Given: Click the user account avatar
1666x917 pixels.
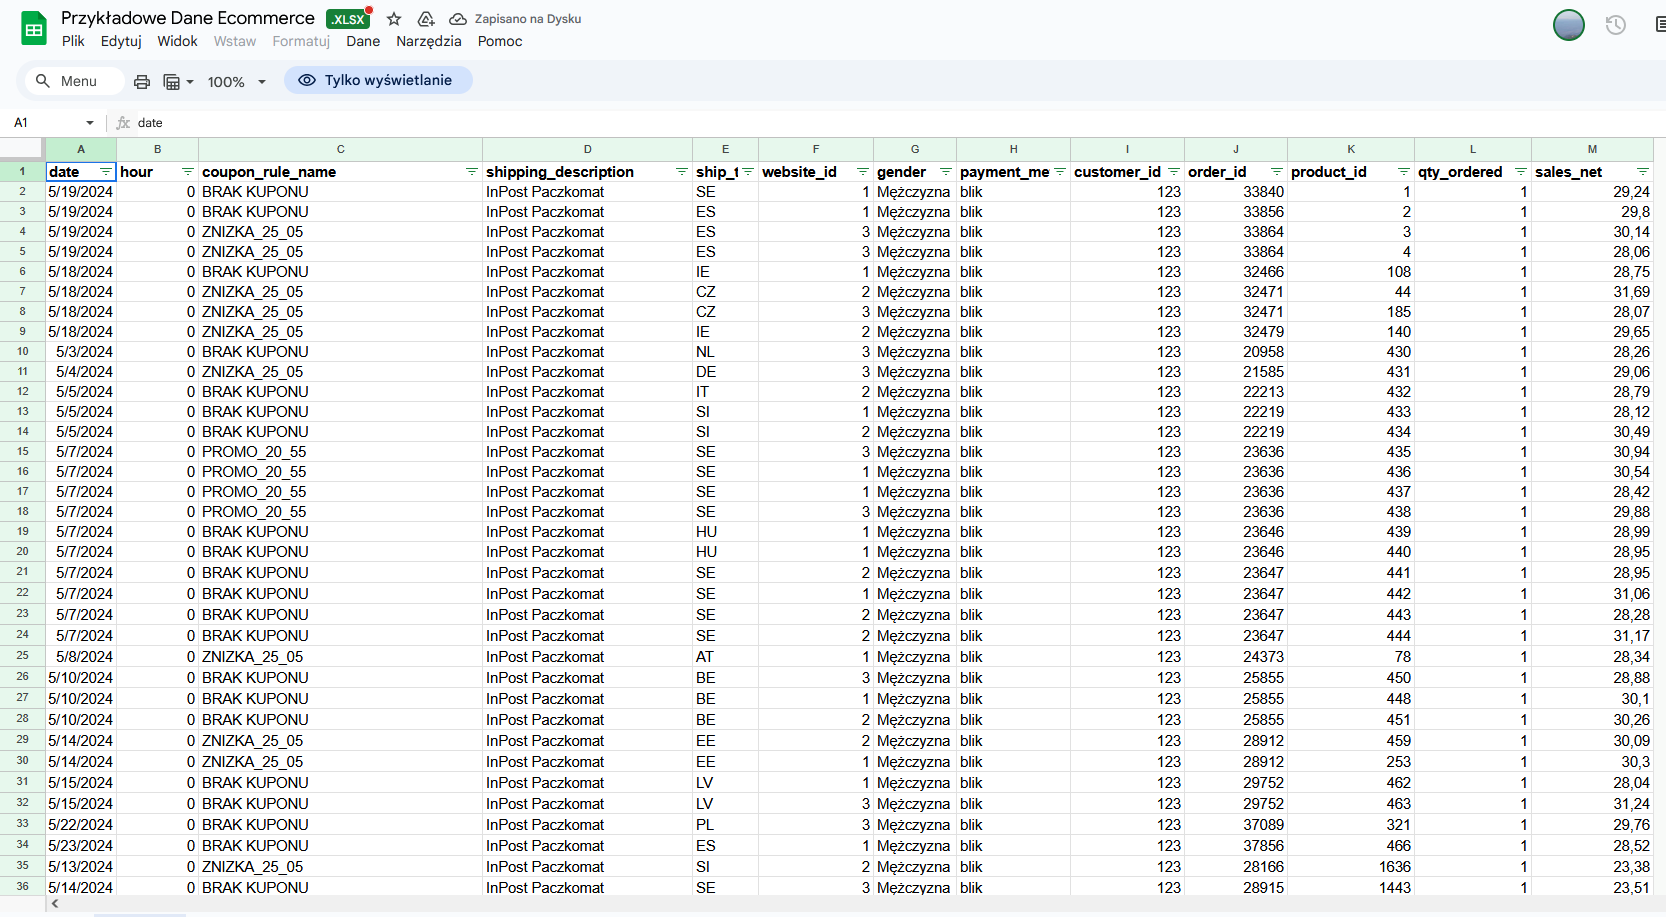Looking at the screenshot, I should [1568, 25].
